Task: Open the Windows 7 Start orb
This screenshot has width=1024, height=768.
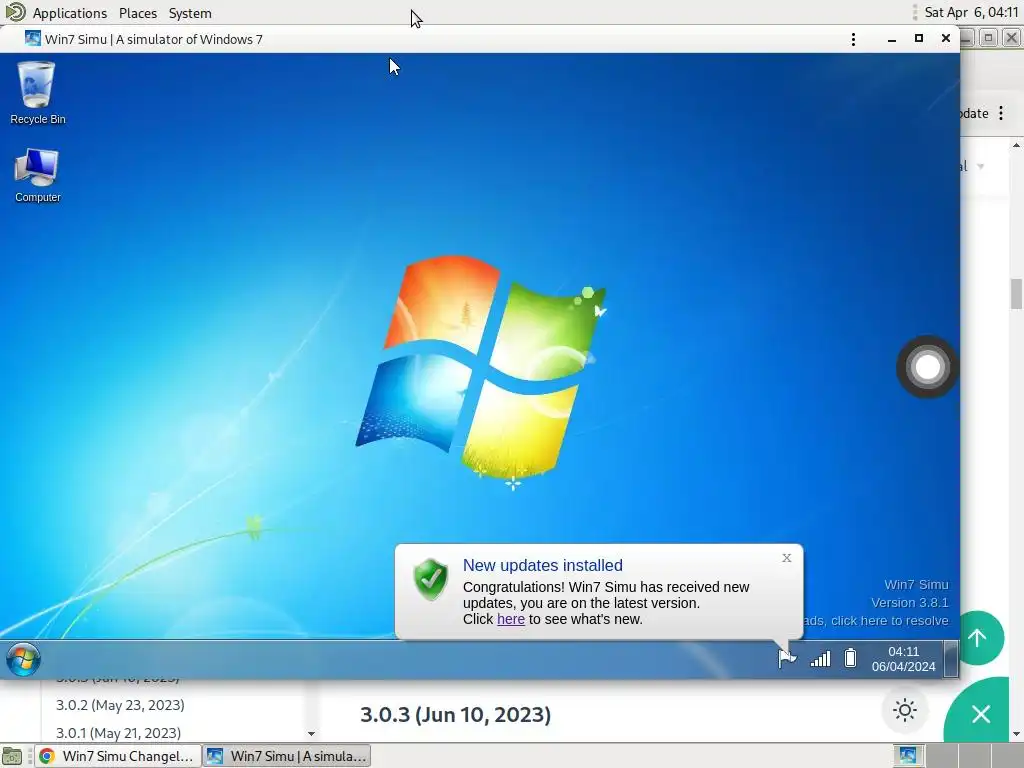Action: (24, 659)
